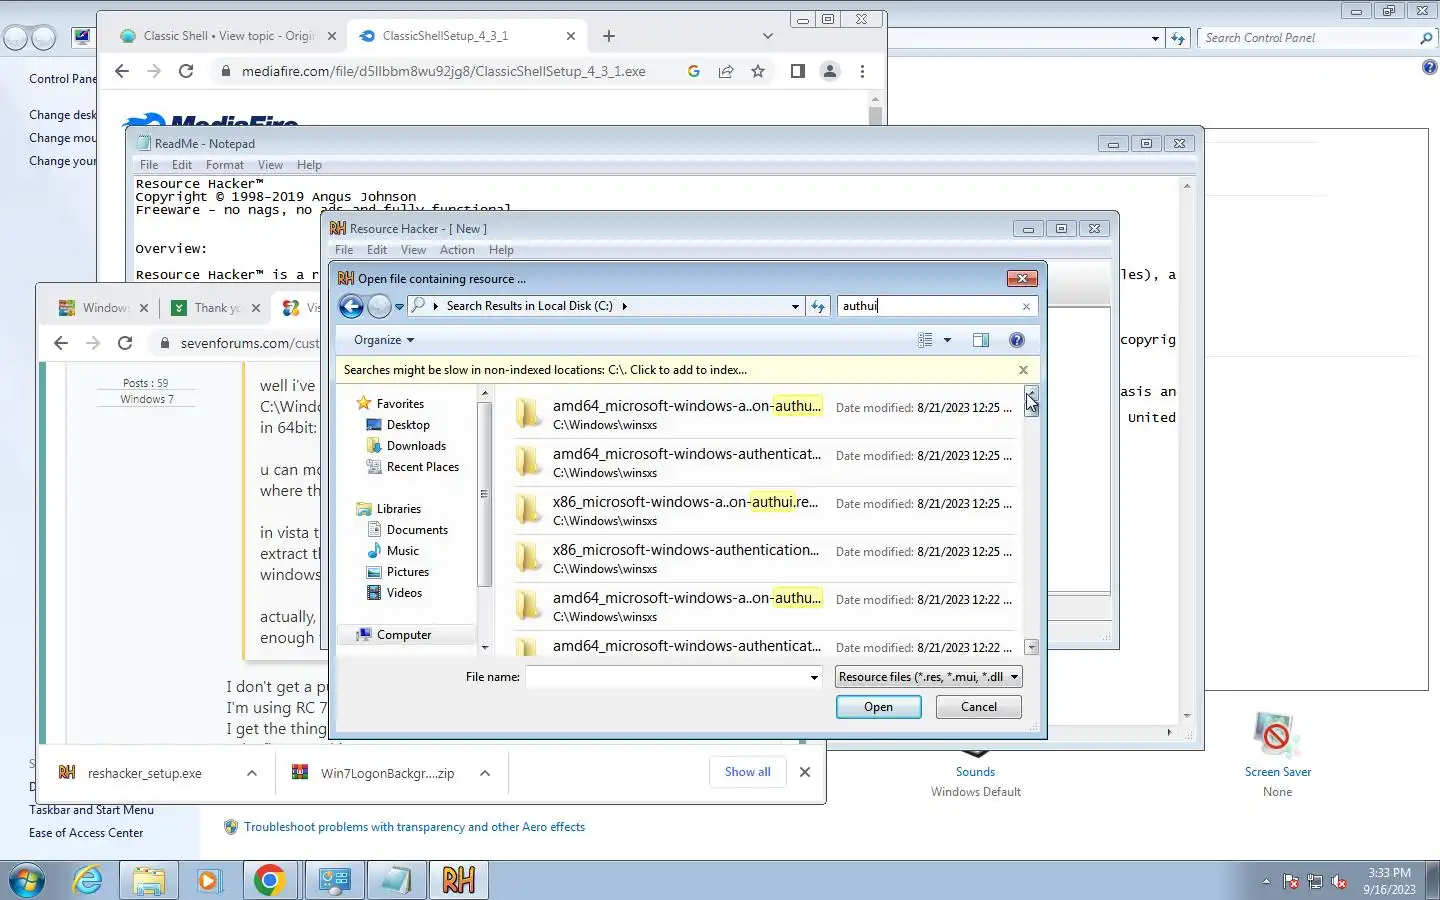
Task: Switch to Classic Shell View topic tab
Action: pyautogui.click(x=228, y=36)
